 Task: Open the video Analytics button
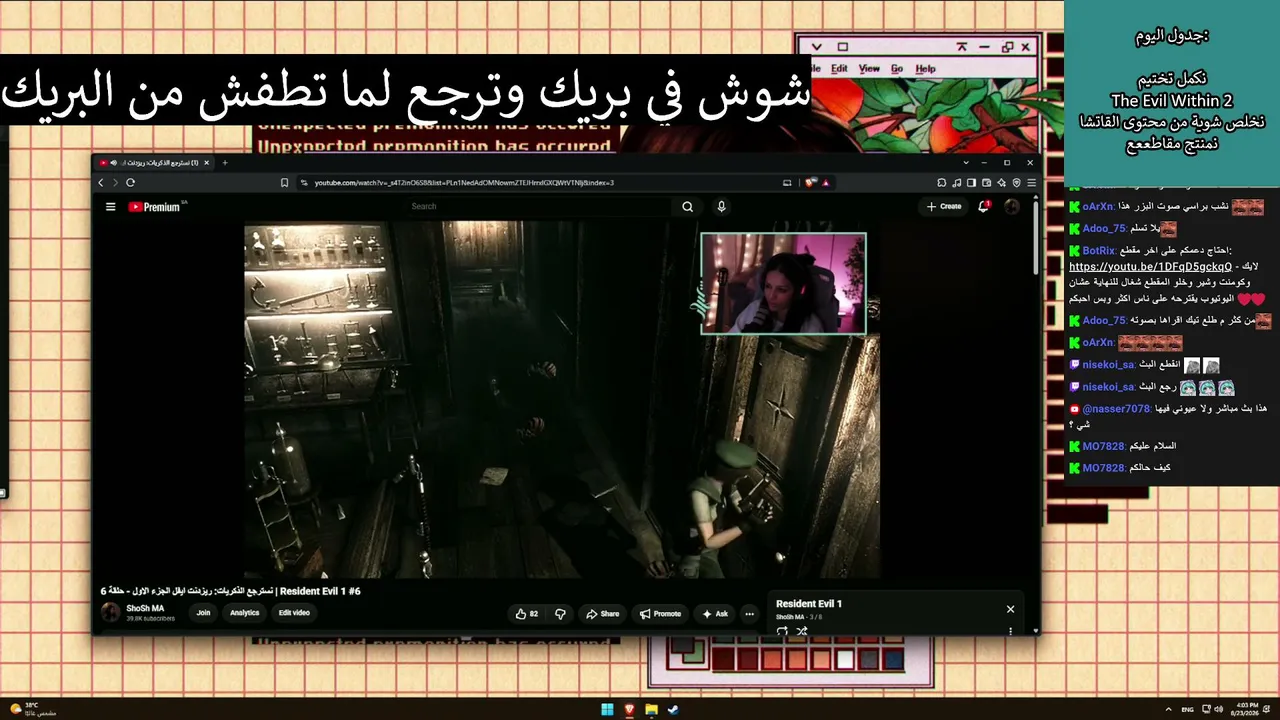pyautogui.click(x=245, y=613)
